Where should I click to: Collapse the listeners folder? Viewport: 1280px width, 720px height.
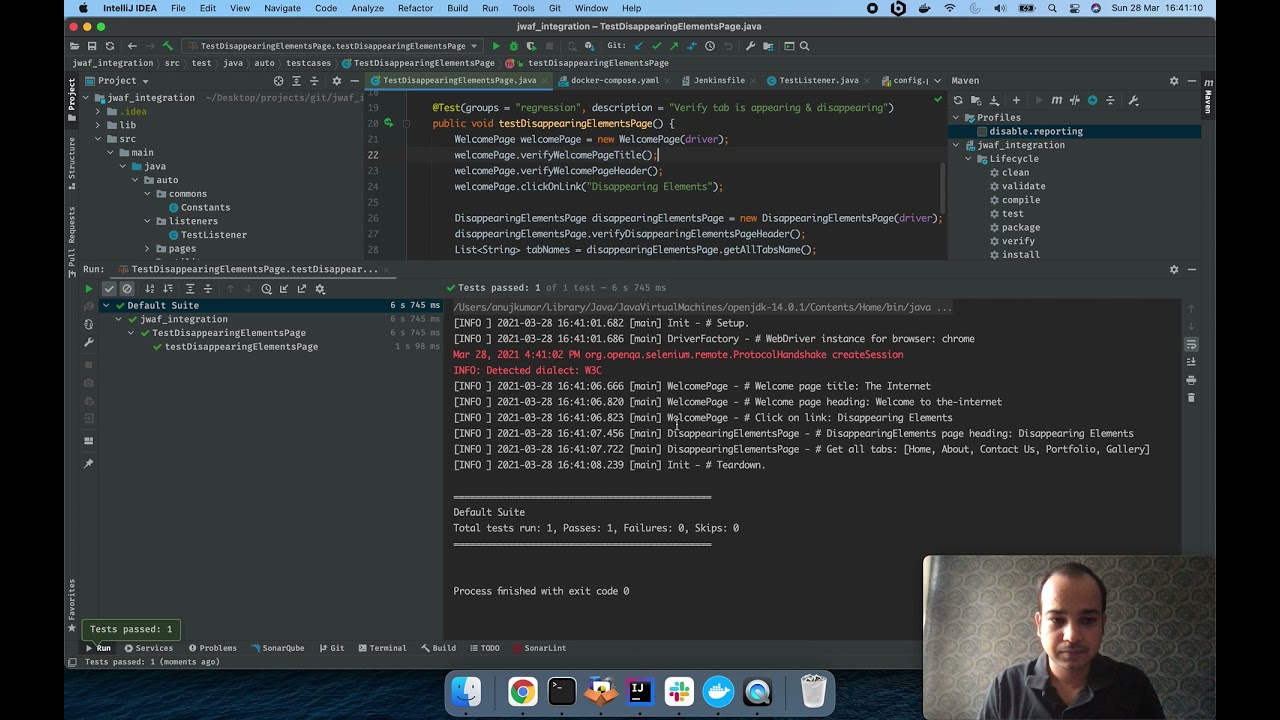[x=147, y=221]
